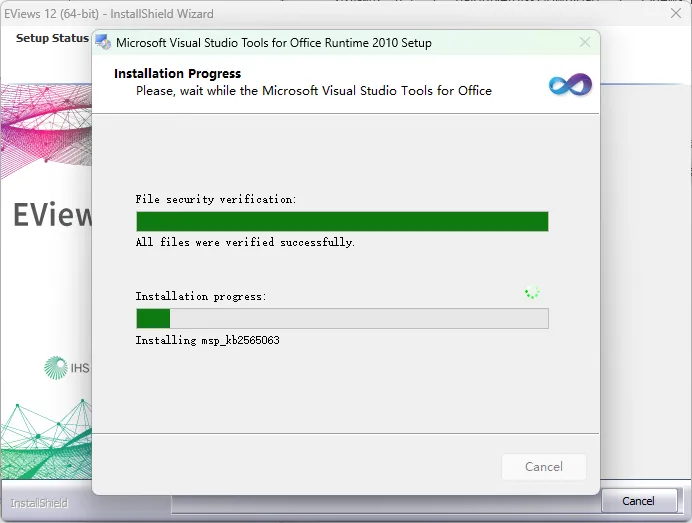Close the EViews 12 InstallShield Wizard window
This screenshot has width=692, height=523.
[676, 13]
